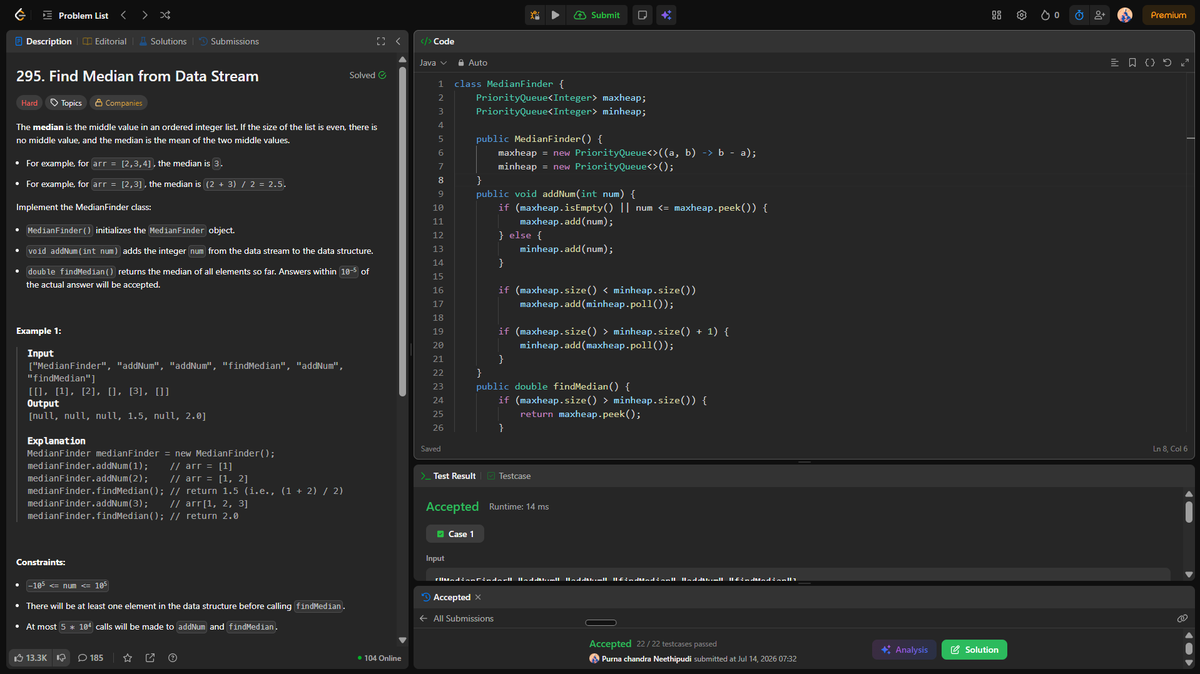
Task: Star the problem as favorite
Action: tap(127, 658)
